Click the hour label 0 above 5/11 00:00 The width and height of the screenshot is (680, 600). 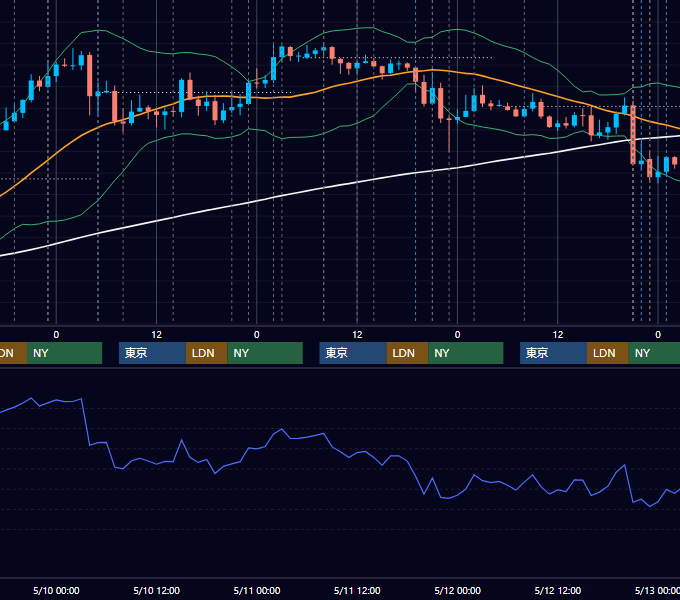coord(257,335)
